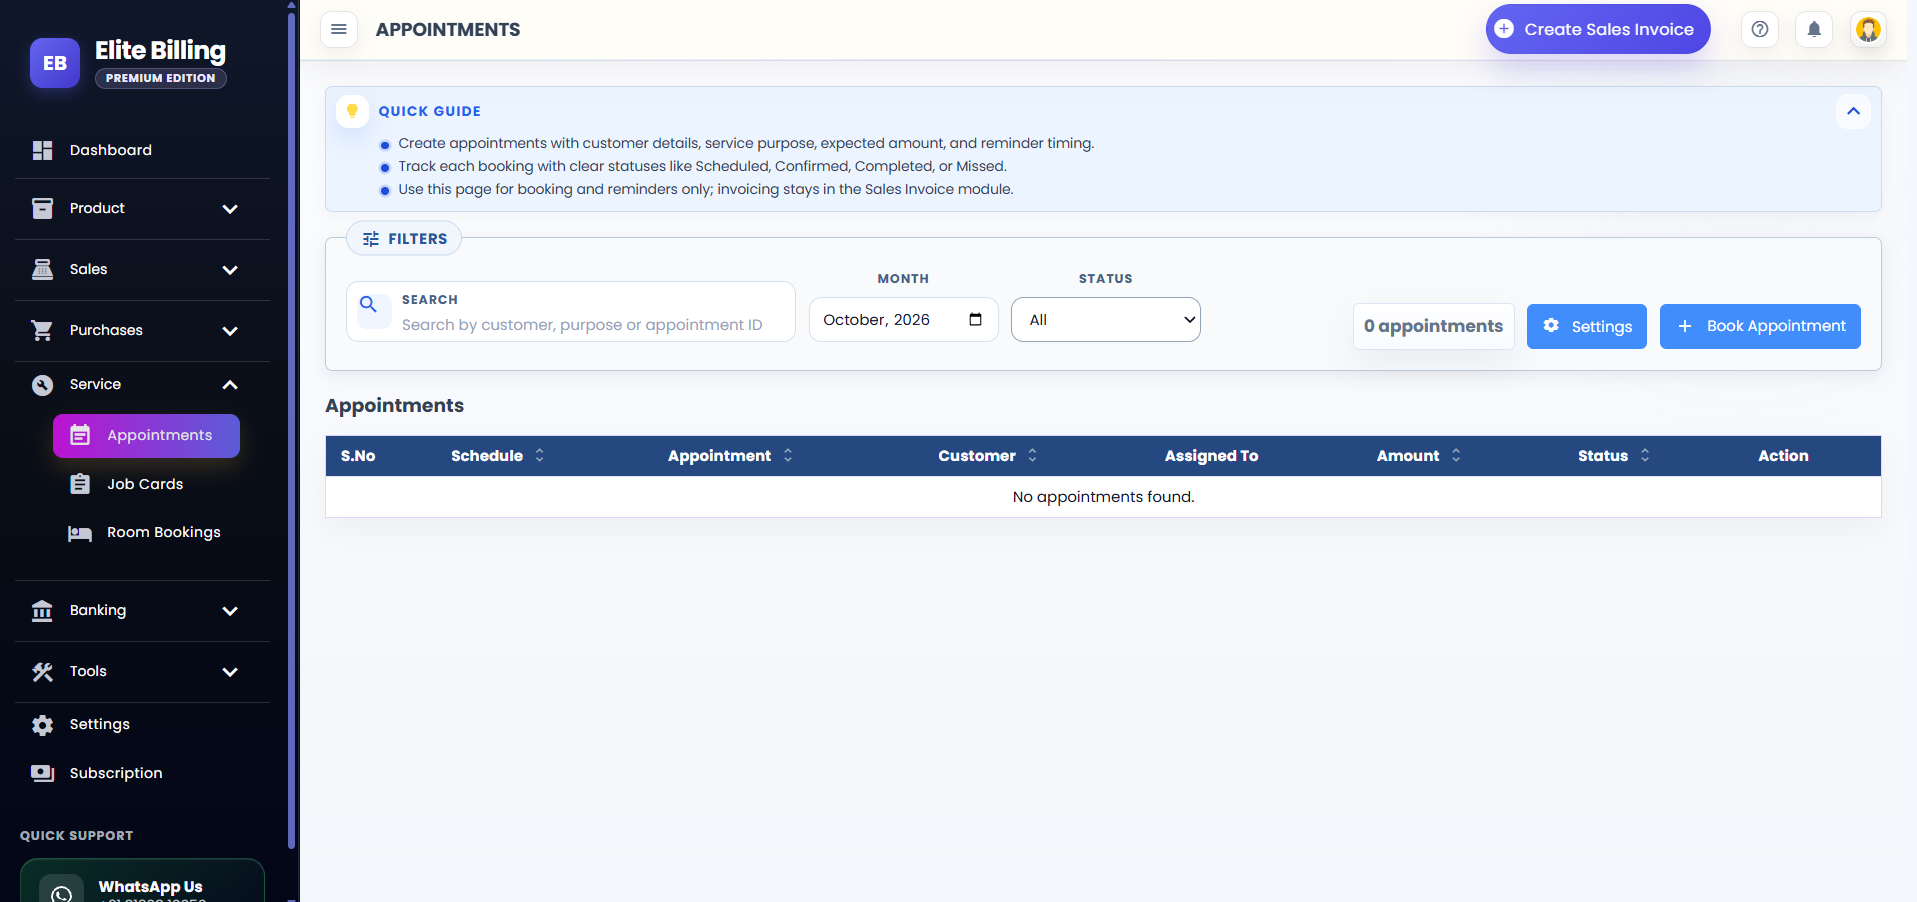Expand the Purchases menu chevron
This screenshot has height=902, width=1917.
[230, 331]
